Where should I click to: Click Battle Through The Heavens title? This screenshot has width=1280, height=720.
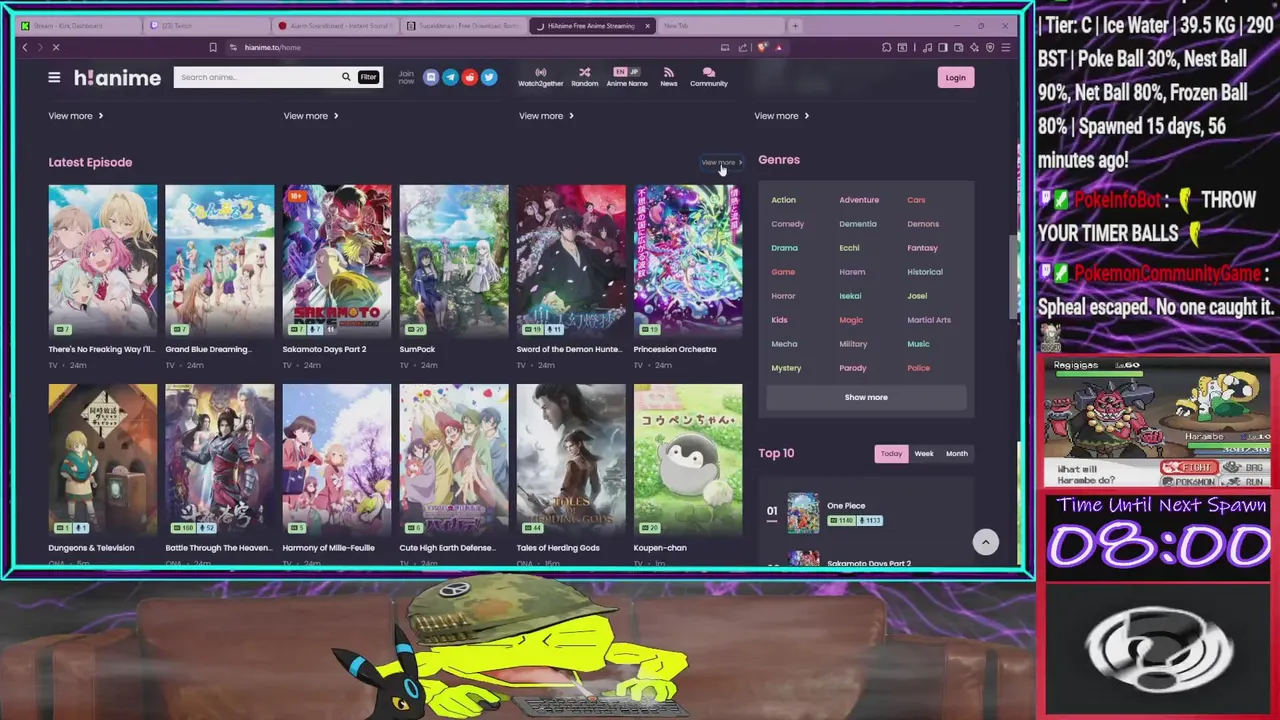pyautogui.click(x=218, y=548)
